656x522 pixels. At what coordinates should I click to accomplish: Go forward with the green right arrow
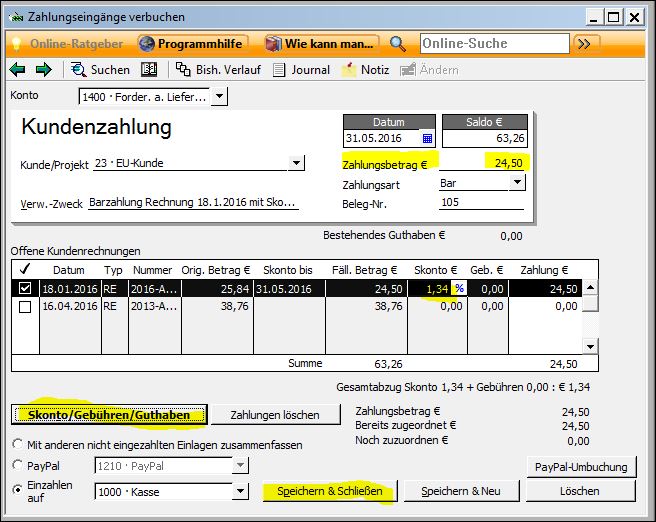click(44, 69)
